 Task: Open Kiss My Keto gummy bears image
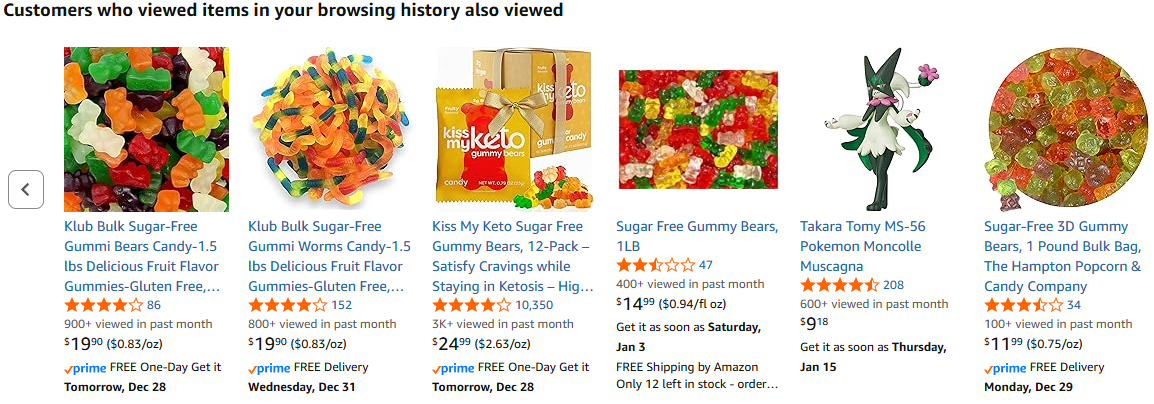point(514,129)
